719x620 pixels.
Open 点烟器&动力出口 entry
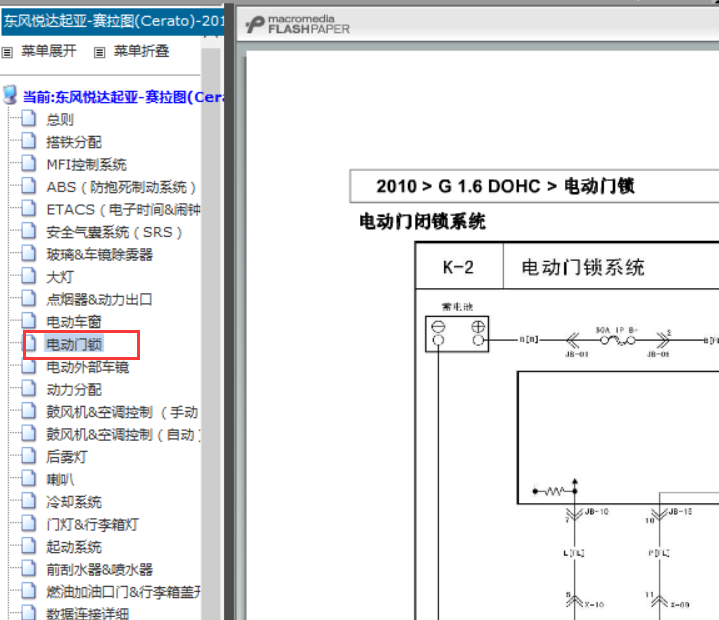(99, 299)
